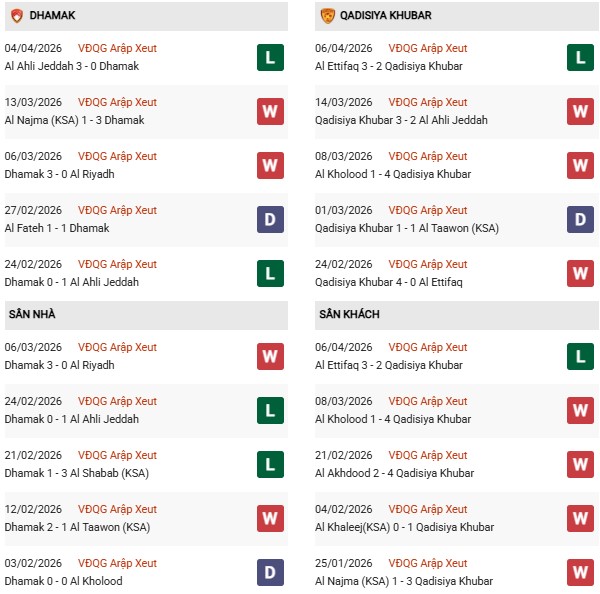This screenshot has height=594, width=600.
Task: Click L badge for Al Ahli Jeddah 3-0 Dhamak
Action: [269, 57]
